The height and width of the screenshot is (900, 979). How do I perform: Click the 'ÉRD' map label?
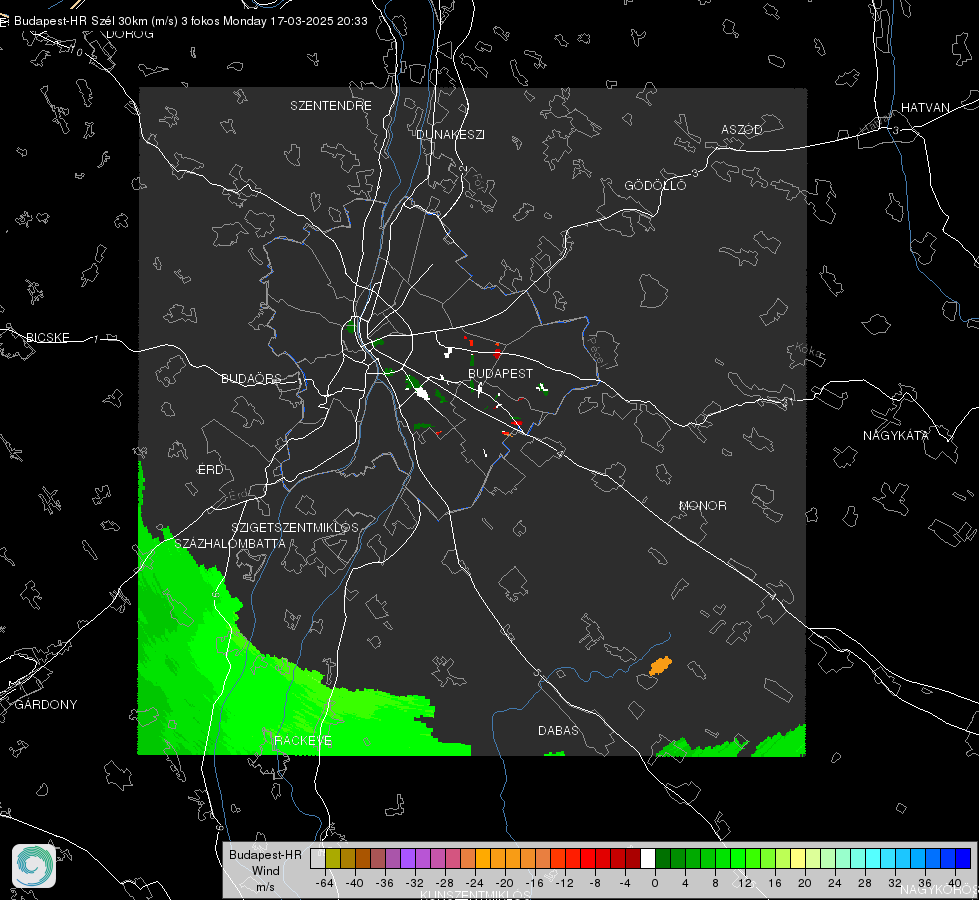click(x=210, y=470)
